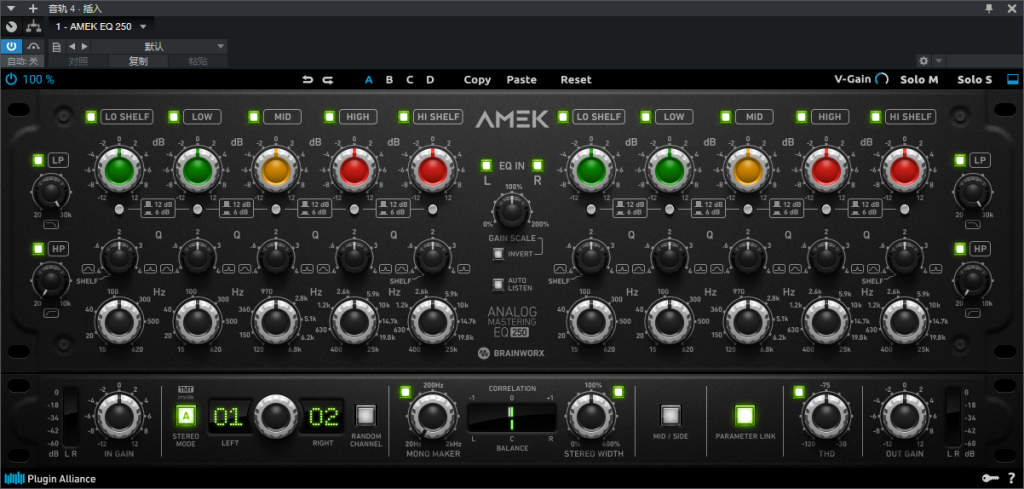Screen dimensions: 1024x489
Task: Click the LEFT channel 01 display
Action: (229, 417)
